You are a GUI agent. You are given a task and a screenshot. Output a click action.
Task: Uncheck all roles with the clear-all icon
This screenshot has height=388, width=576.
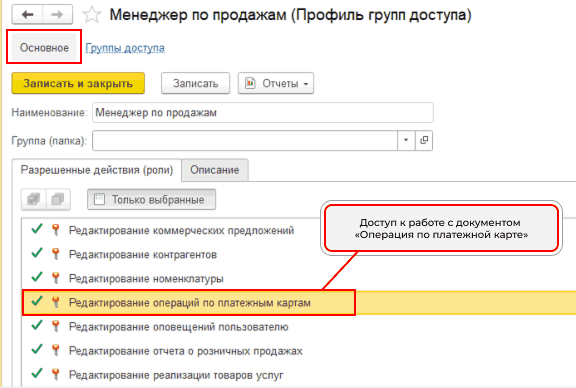click(58, 200)
